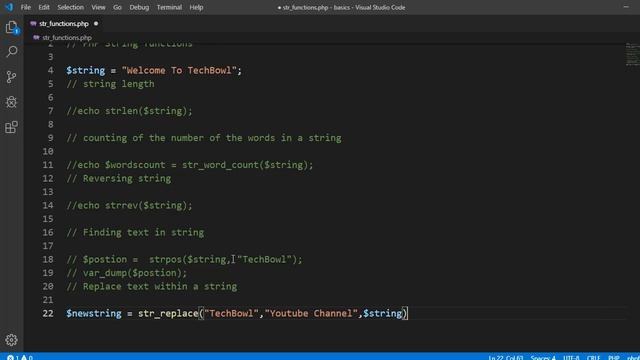Viewport: 640px width, 360px height.
Task: Select the str_functions.php editor tab
Action: point(64,24)
